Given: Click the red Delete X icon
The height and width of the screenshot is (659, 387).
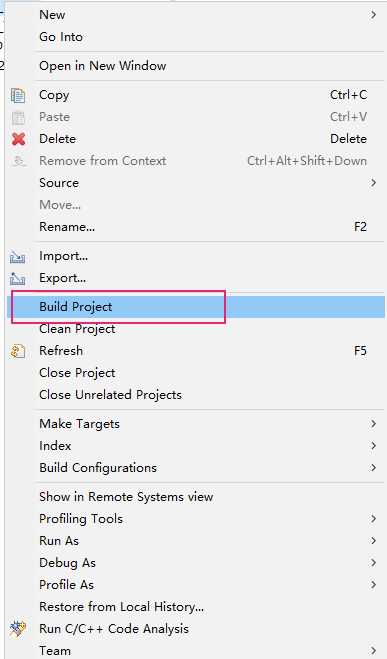Looking at the screenshot, I should point(18,139).
